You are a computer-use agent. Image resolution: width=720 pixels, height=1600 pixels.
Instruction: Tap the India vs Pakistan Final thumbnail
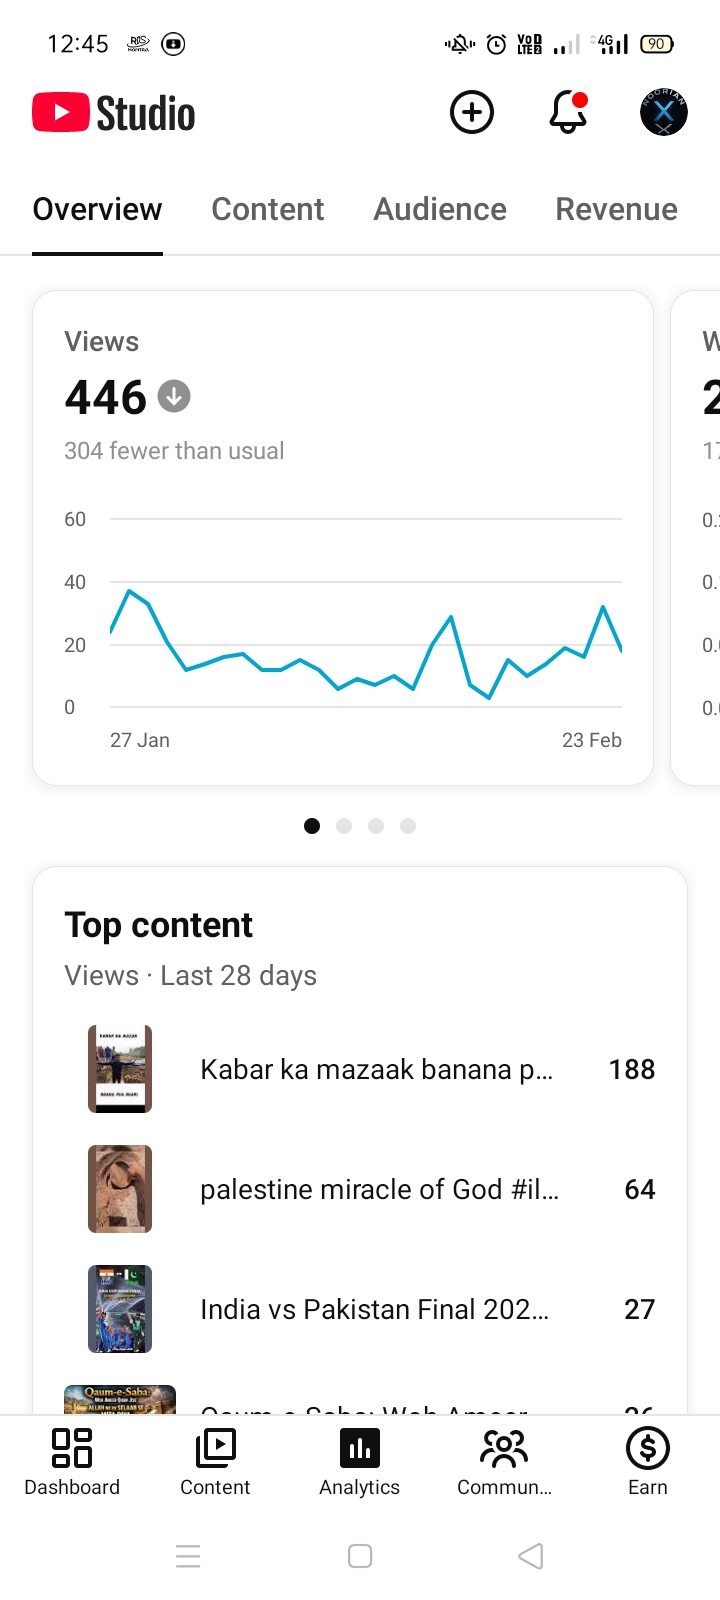click(x=120, y=1309)
